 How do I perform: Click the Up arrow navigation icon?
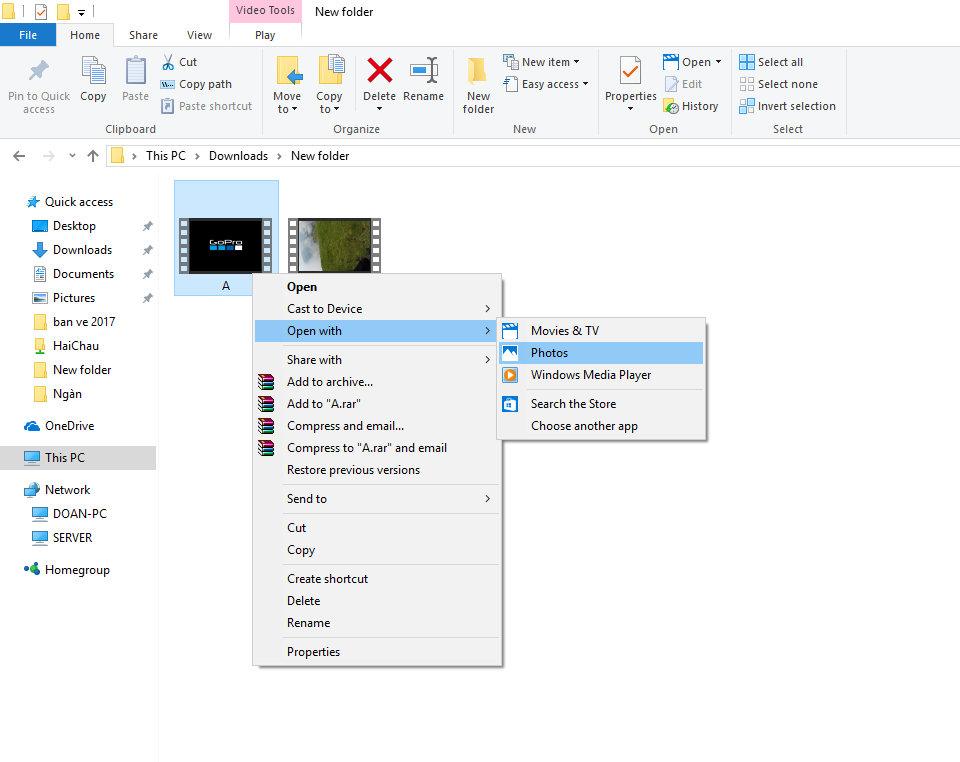point(93,156)
